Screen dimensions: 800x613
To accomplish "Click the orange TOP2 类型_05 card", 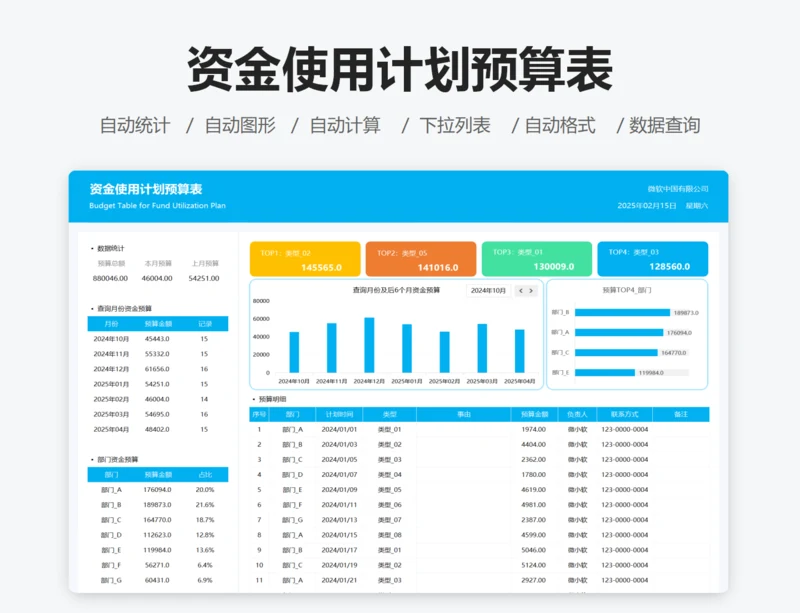I will (421, 259).
